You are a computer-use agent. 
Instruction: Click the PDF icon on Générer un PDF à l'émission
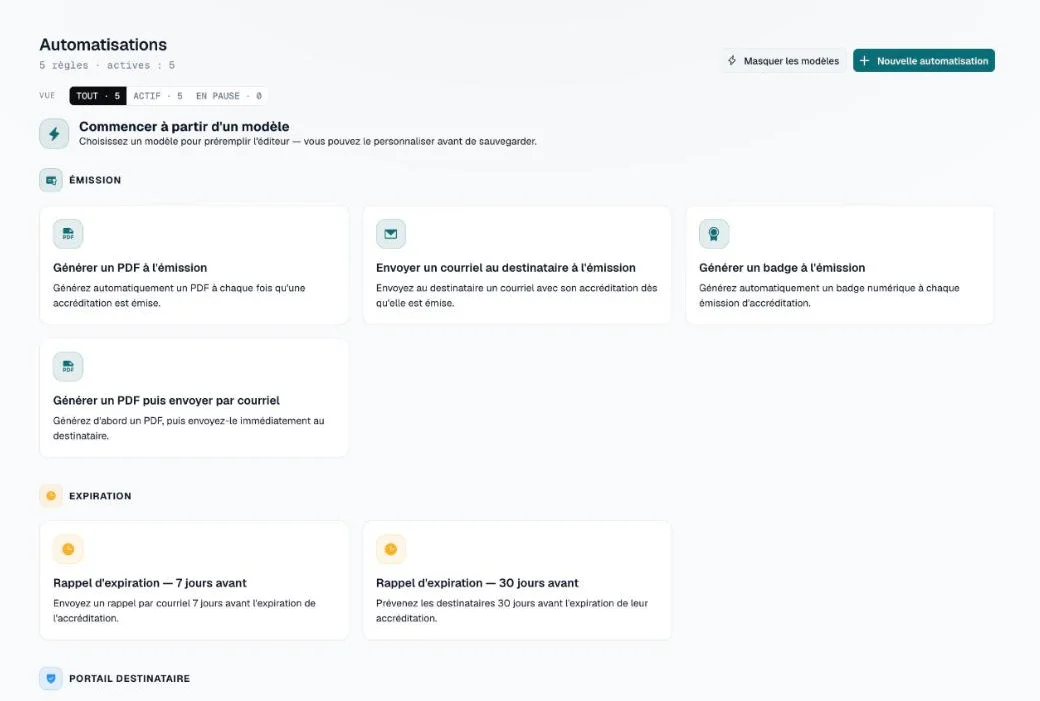pos(68,233)
